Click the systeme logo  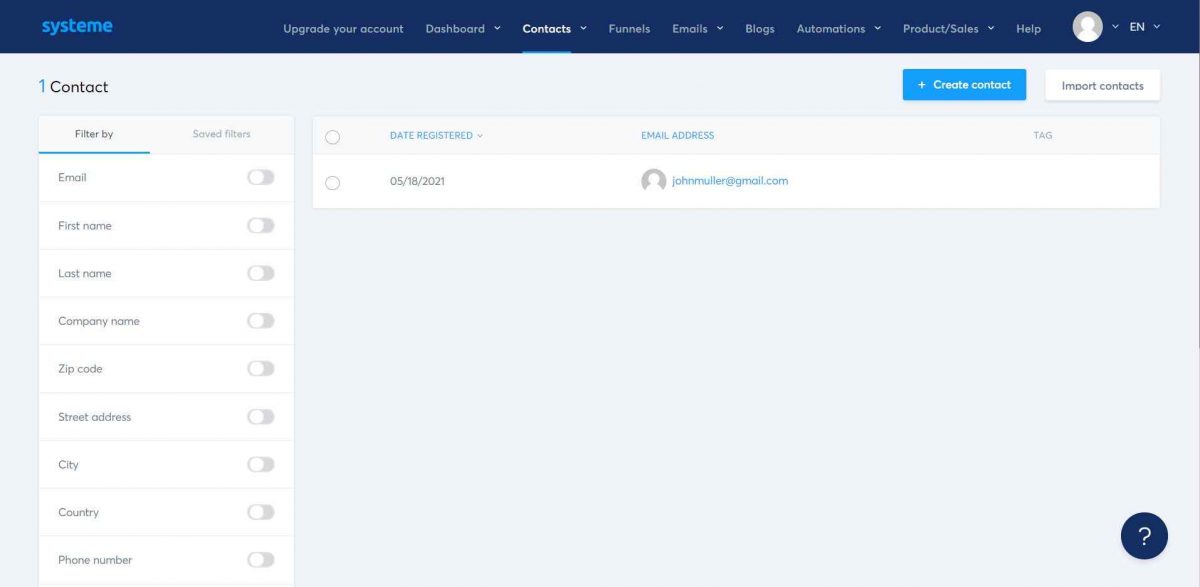77,27
